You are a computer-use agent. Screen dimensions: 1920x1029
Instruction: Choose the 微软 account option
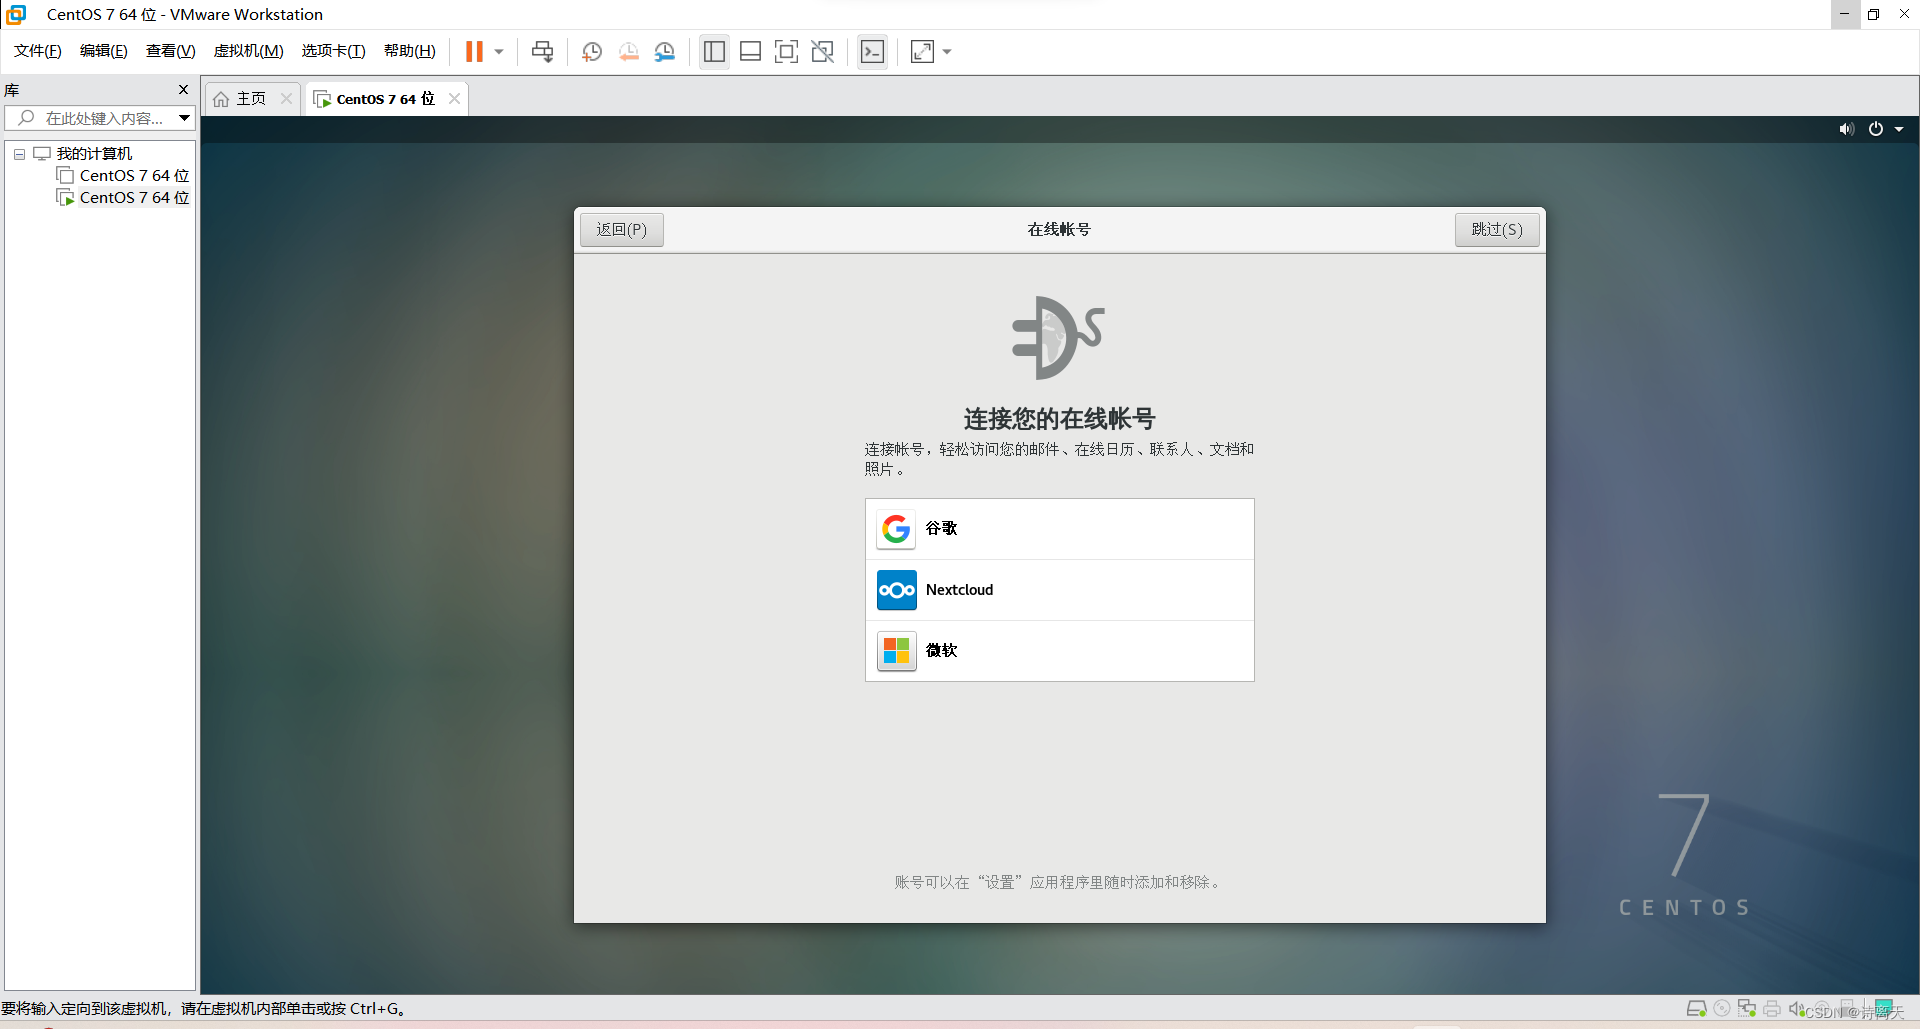pos(1059,651)
